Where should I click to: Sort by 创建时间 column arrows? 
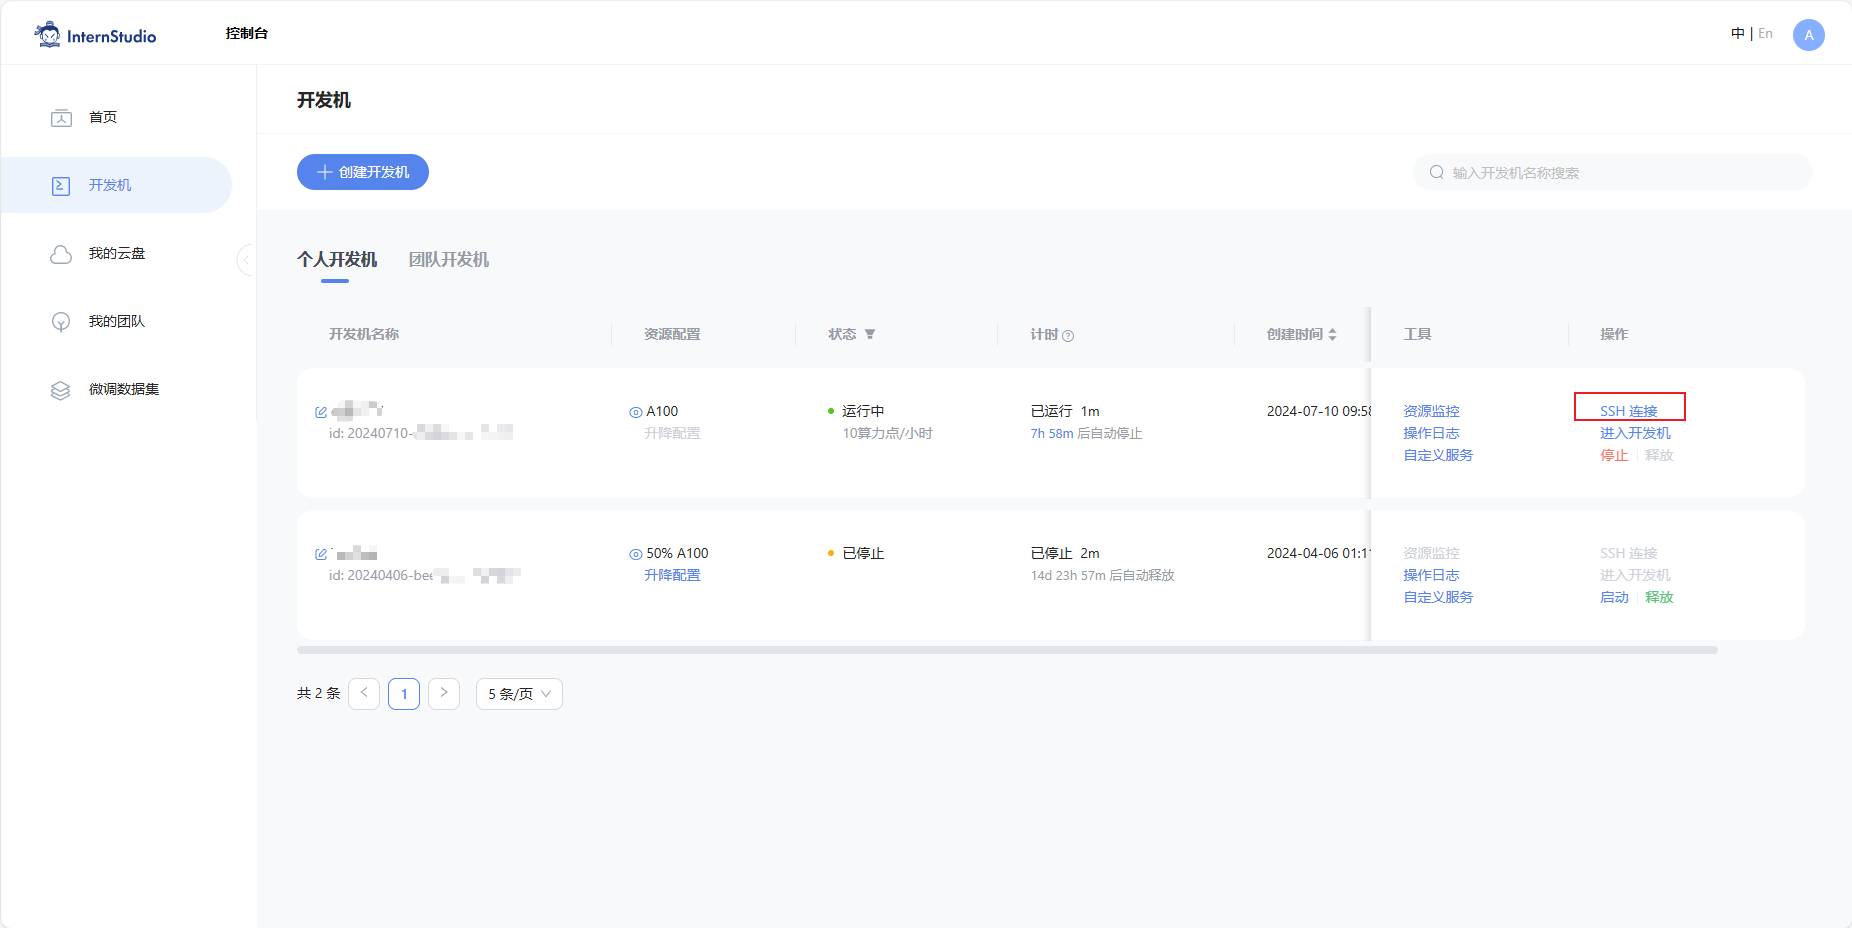tap(1332, 334)
